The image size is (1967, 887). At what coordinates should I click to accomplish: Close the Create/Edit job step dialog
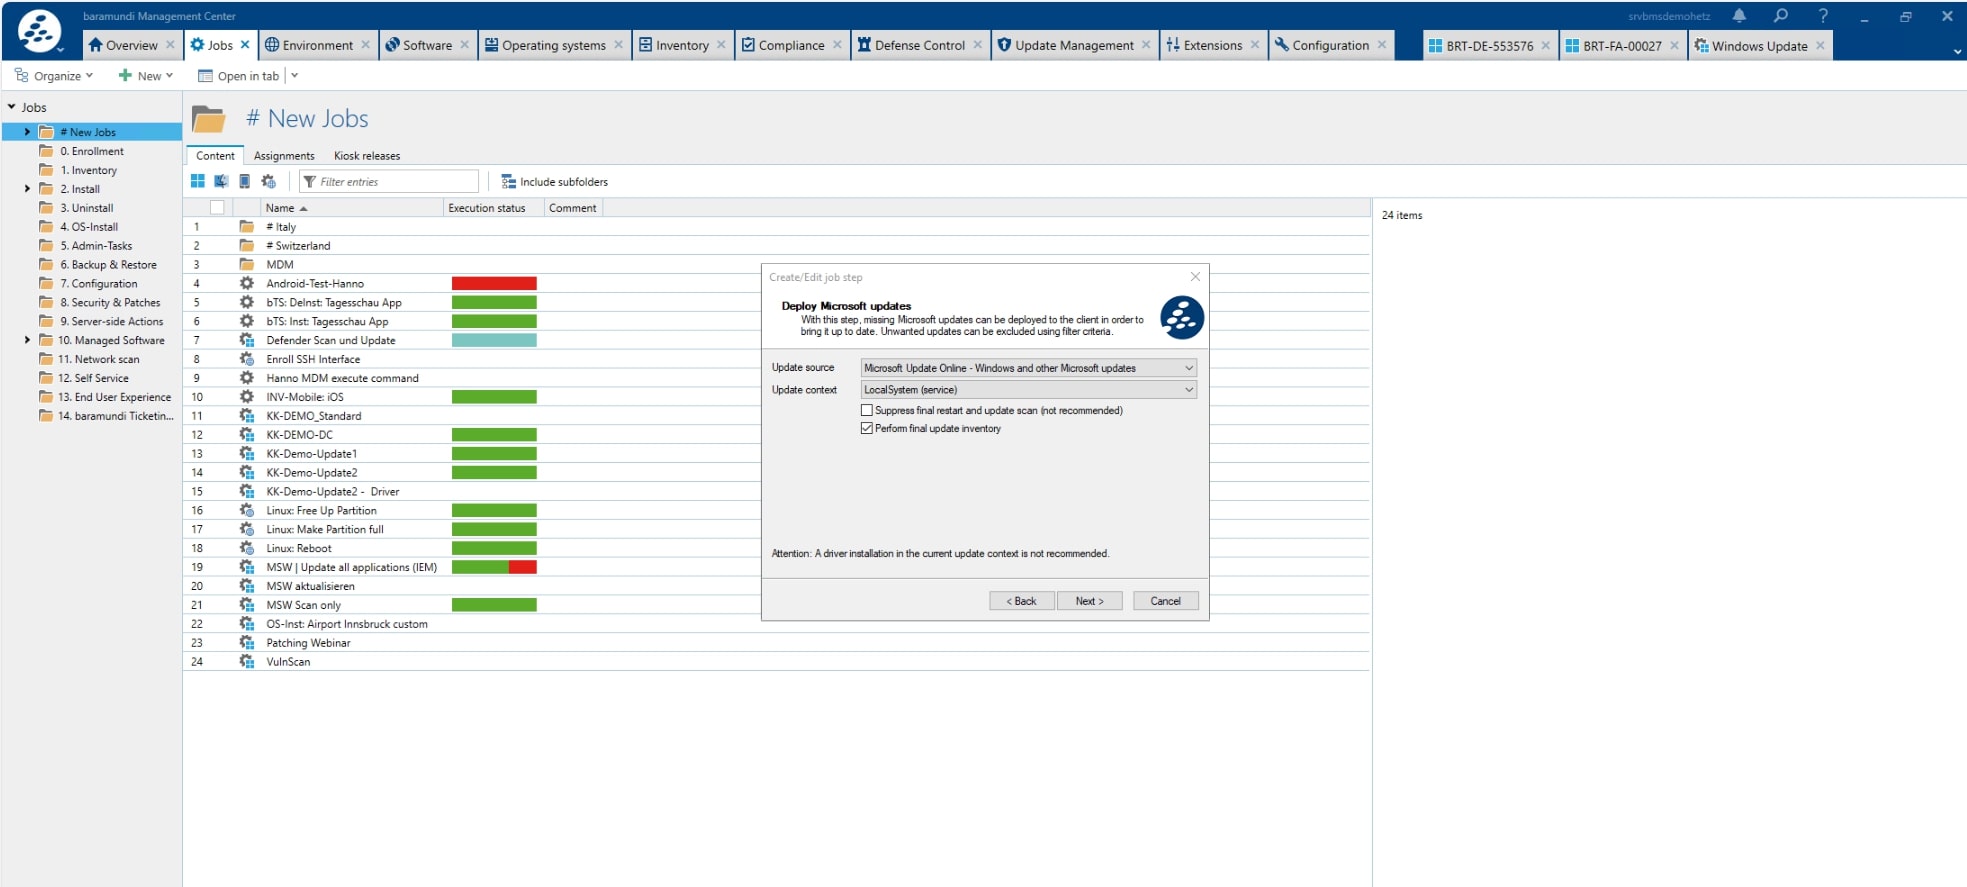(x=1195, y=277)
